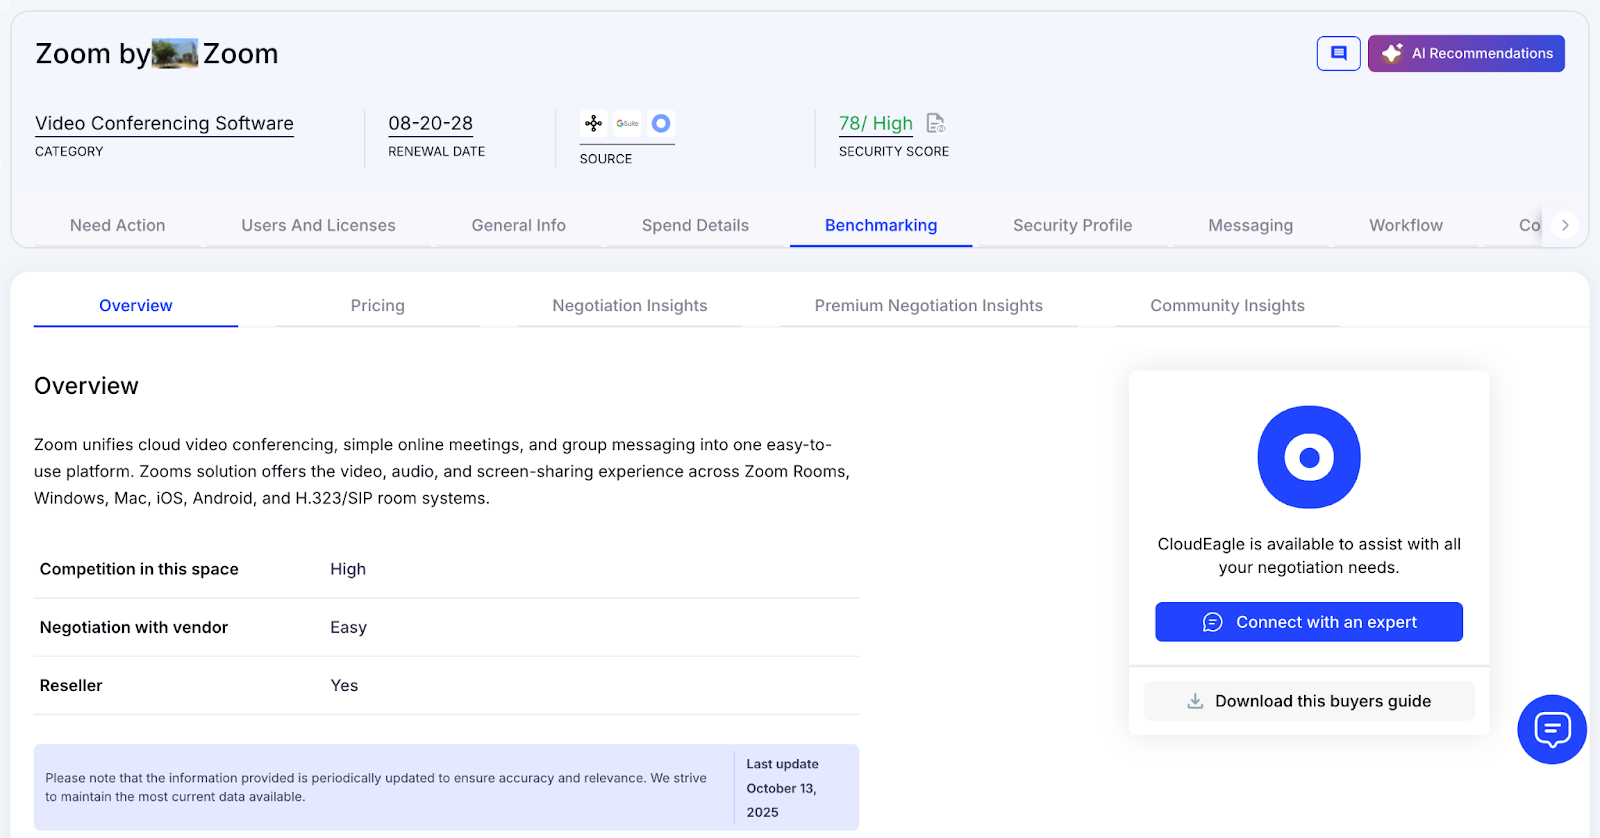Click the Zoom by Zoom page title

157,54
